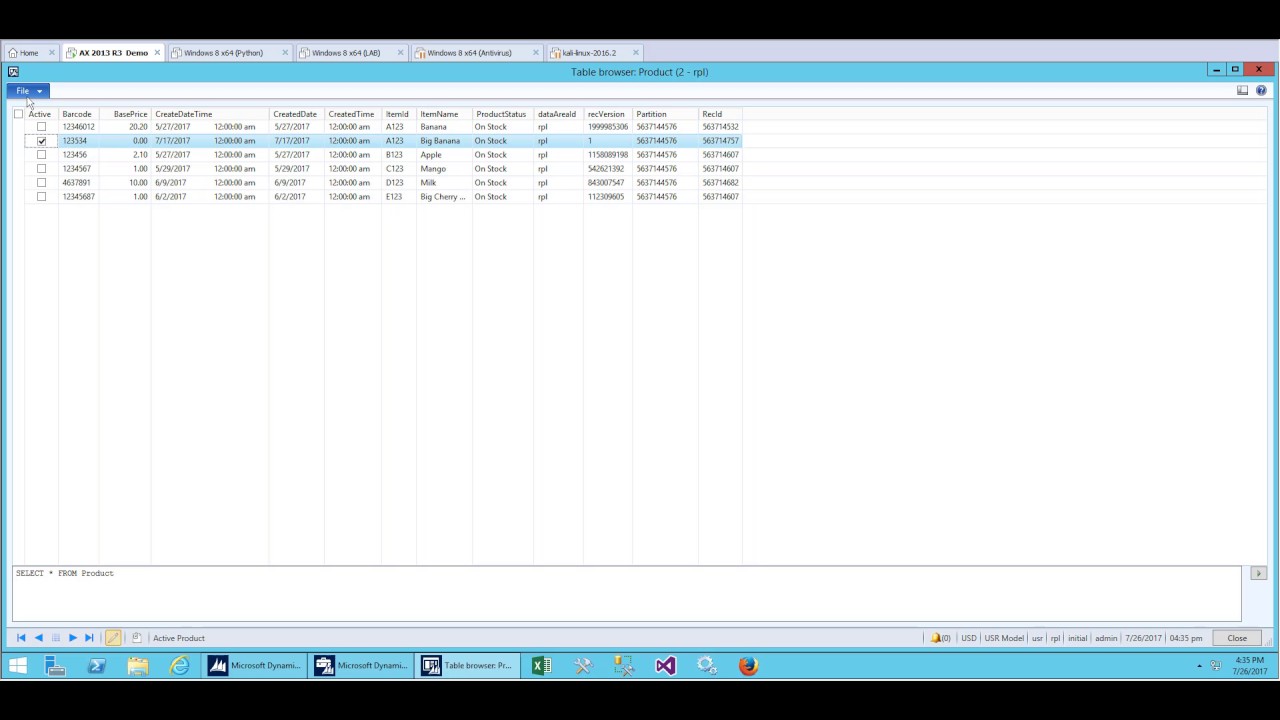1280x720 pixels.
Task: Check Active box for Banana row
Action: pyautogui.click(x=41, y=127)
